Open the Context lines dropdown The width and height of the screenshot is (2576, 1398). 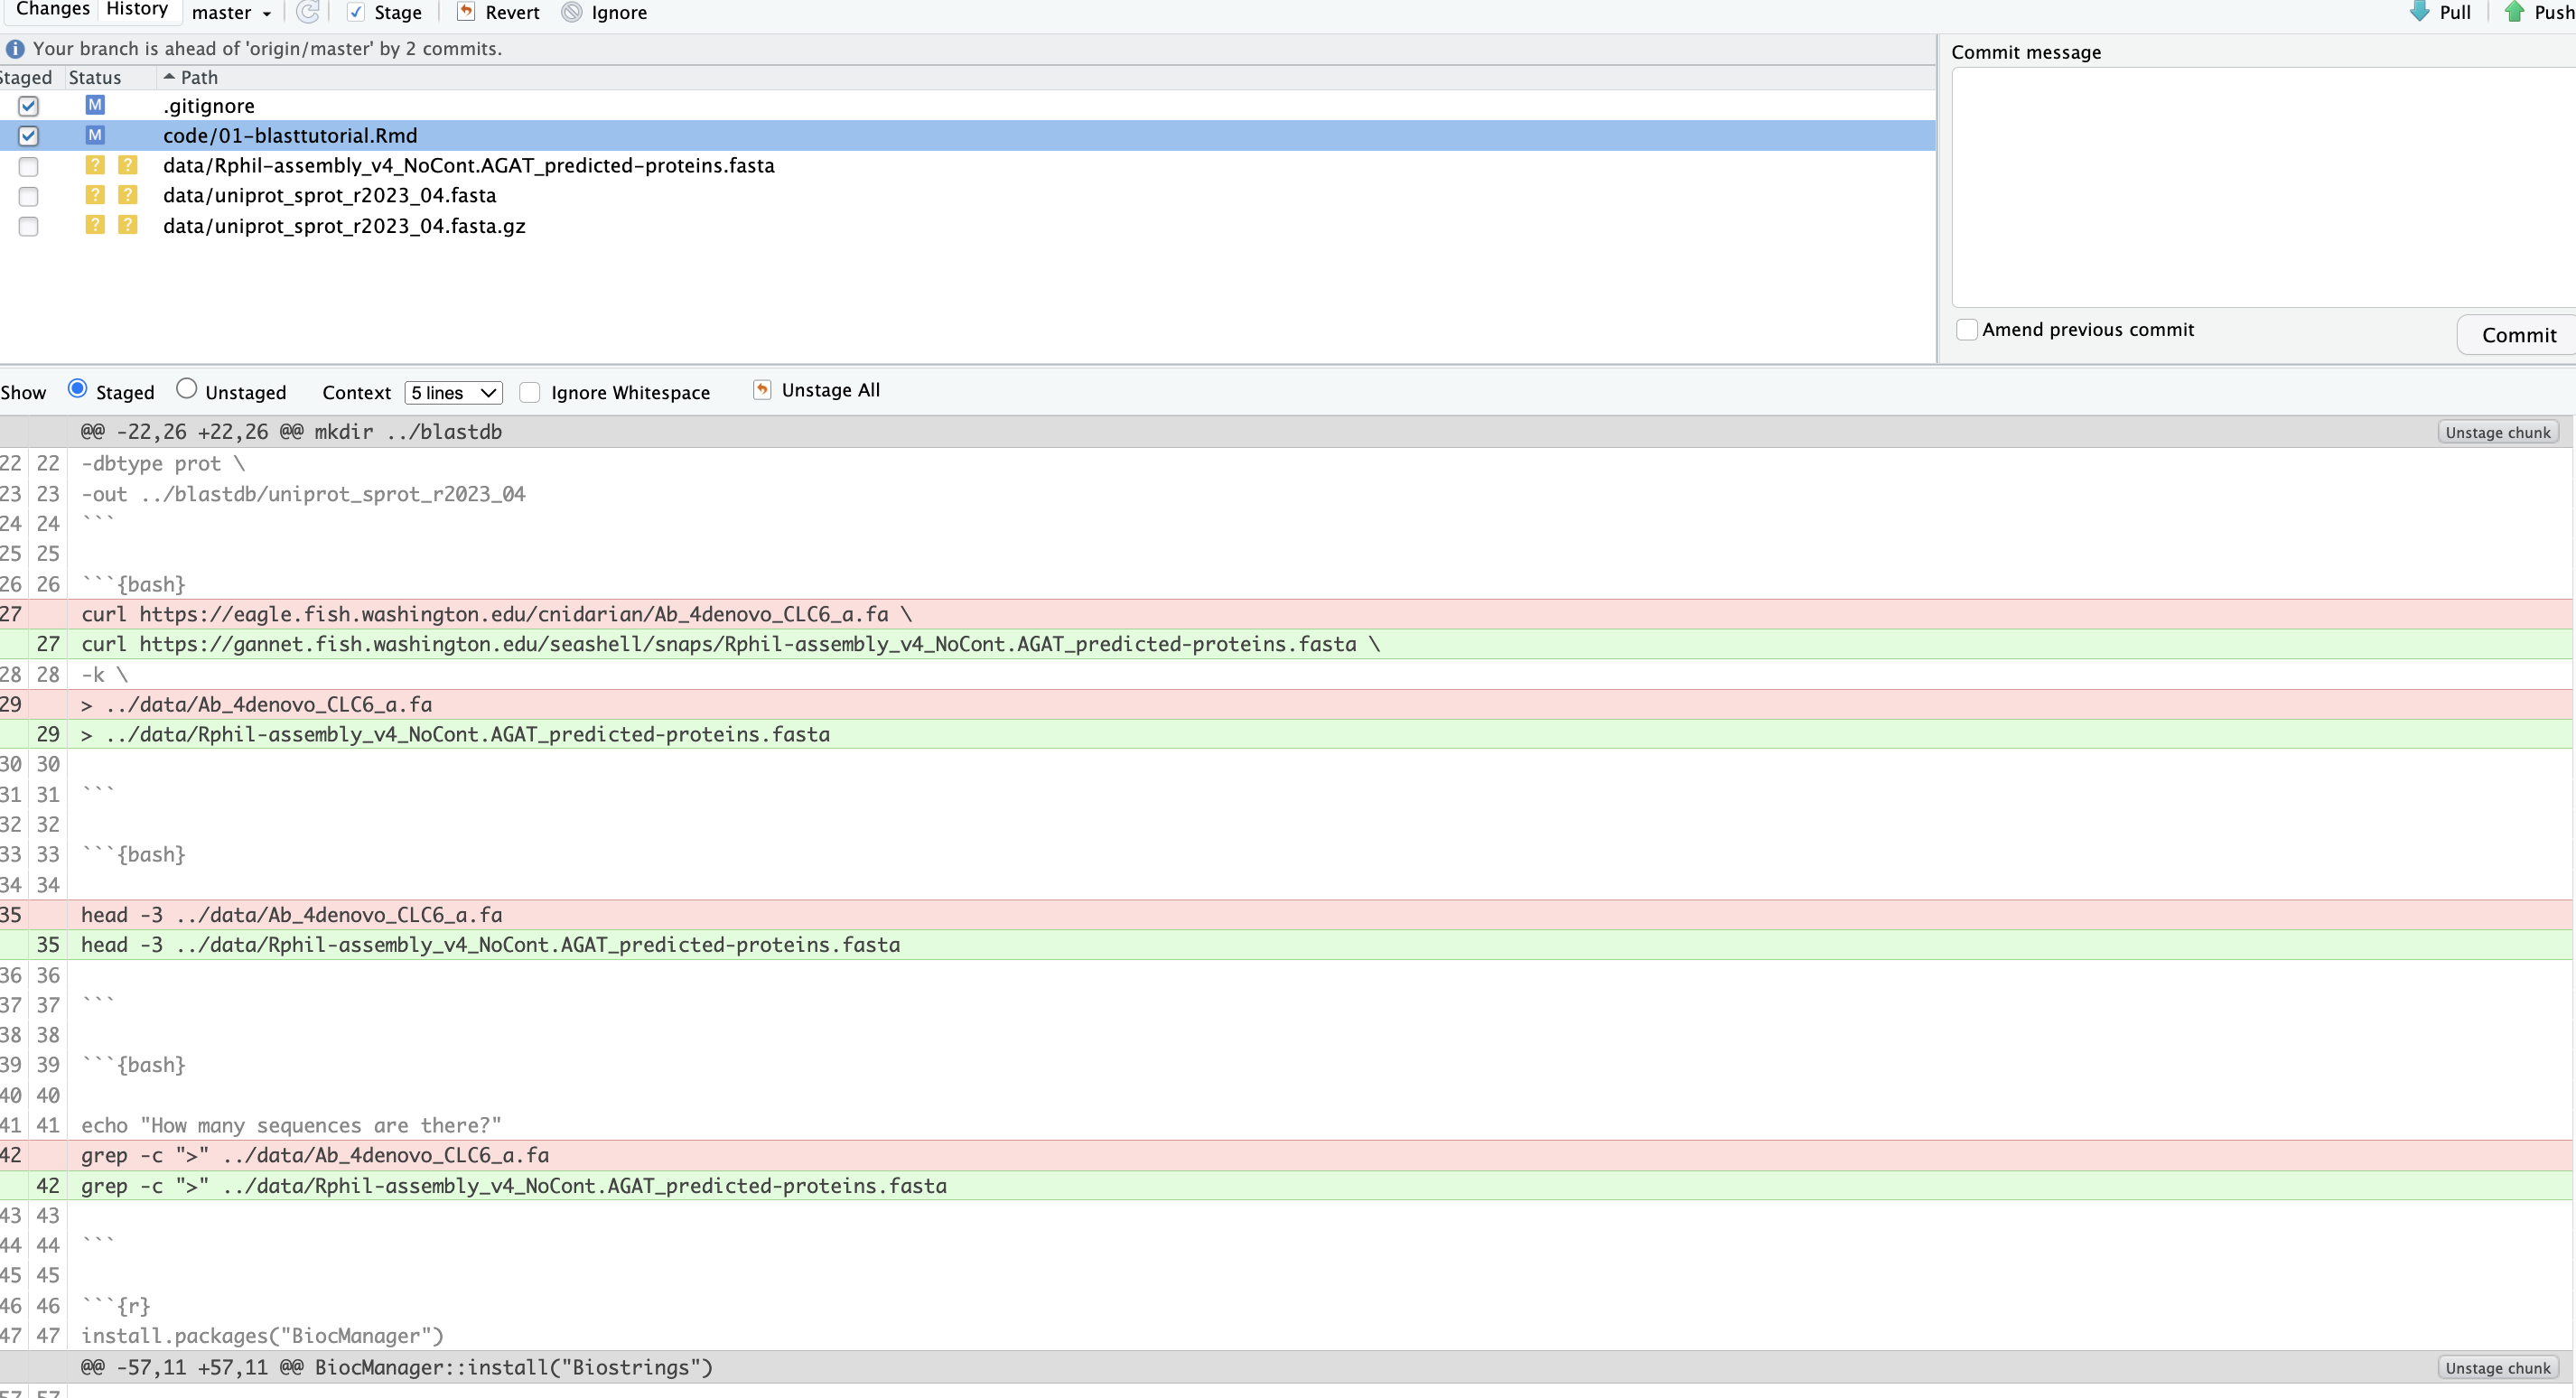[x=452, y=392]
